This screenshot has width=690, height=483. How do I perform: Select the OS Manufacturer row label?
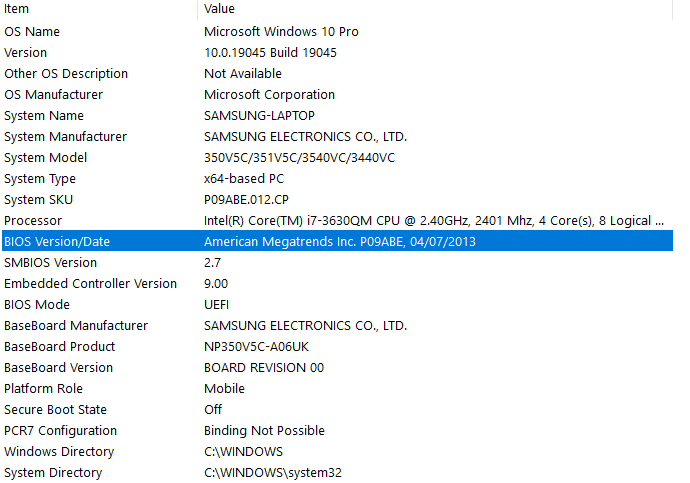coord(54,95)
